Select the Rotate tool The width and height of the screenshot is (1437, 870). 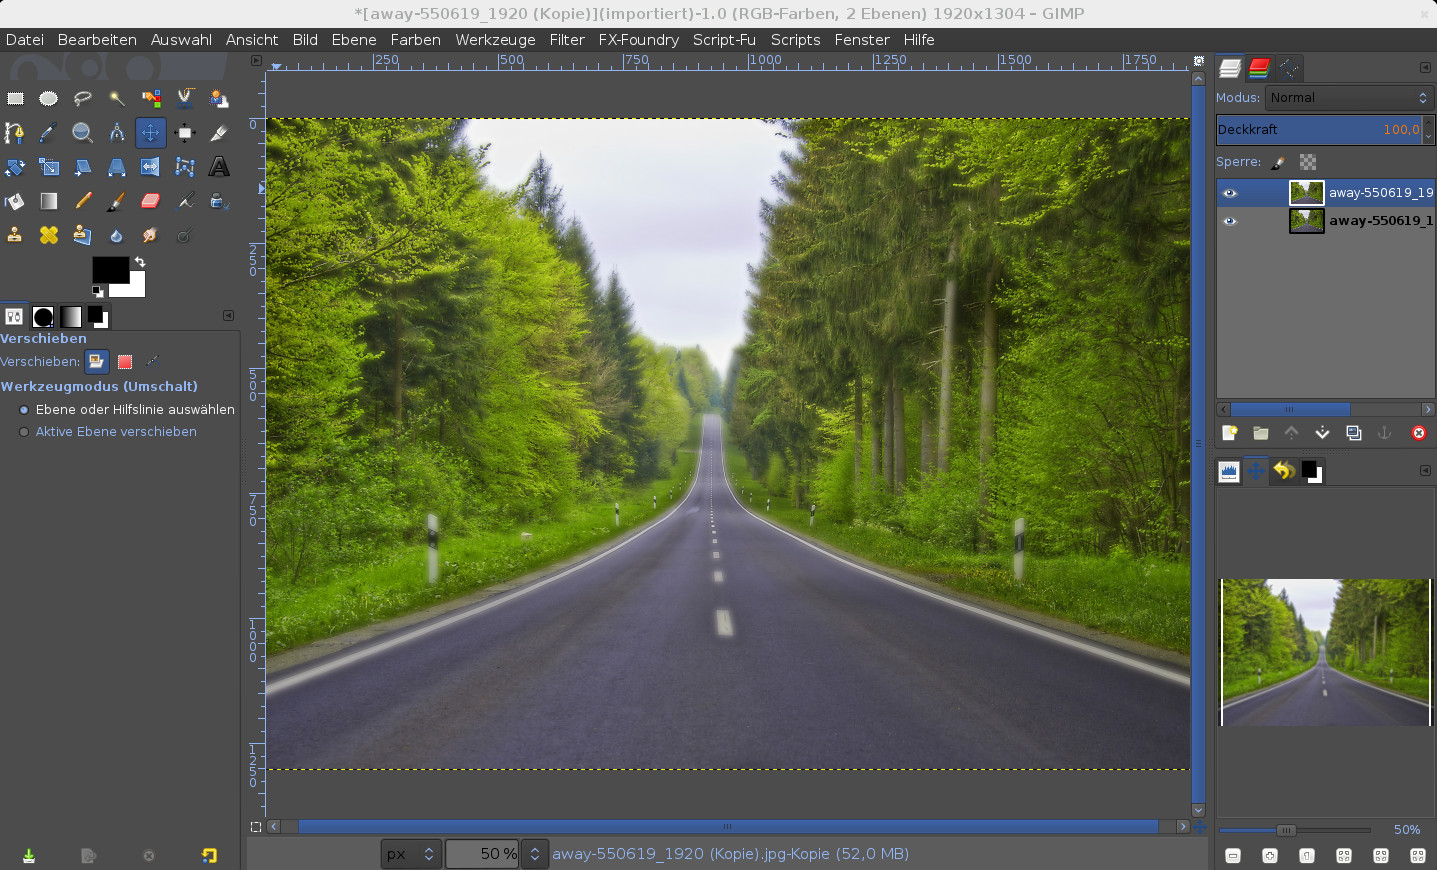(x=15, y=167)
